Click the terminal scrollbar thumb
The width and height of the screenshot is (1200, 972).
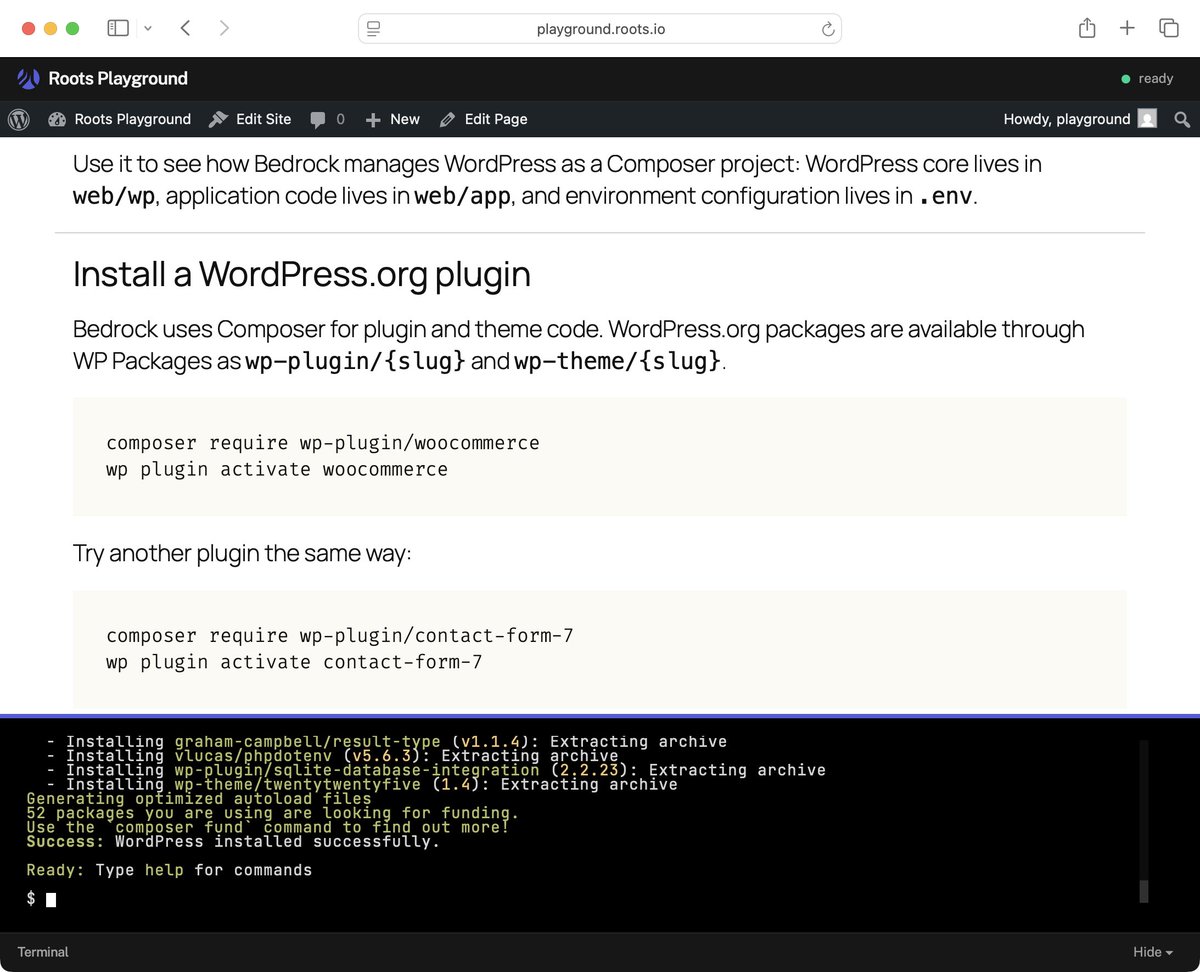click(x=1144, y=891)
